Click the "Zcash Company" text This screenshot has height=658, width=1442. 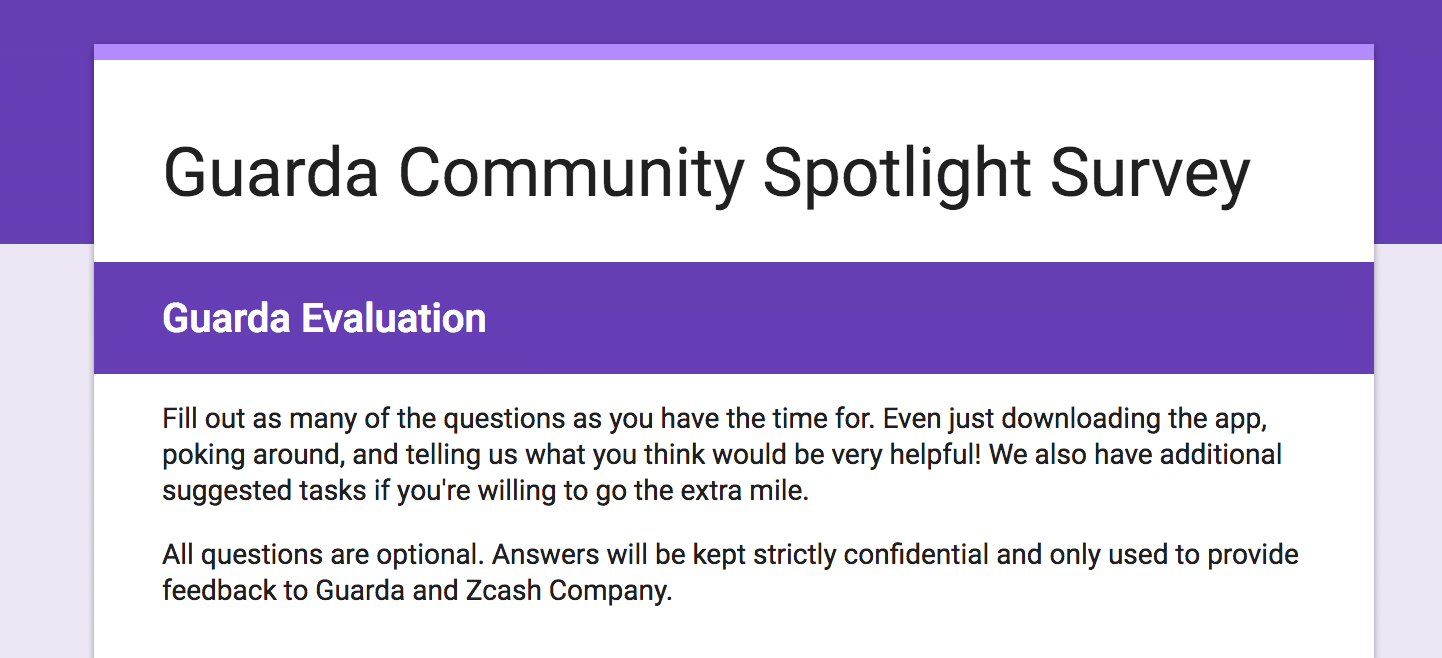pos(566,591)
